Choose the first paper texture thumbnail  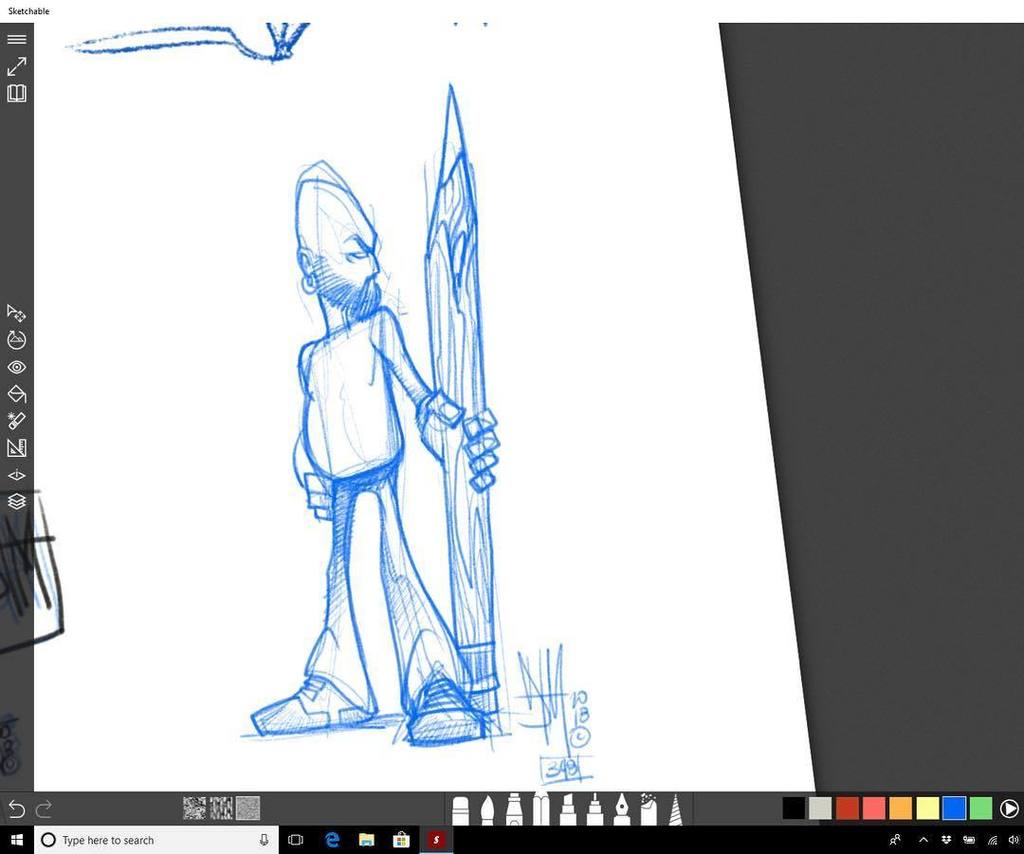[x=194, y=808]
